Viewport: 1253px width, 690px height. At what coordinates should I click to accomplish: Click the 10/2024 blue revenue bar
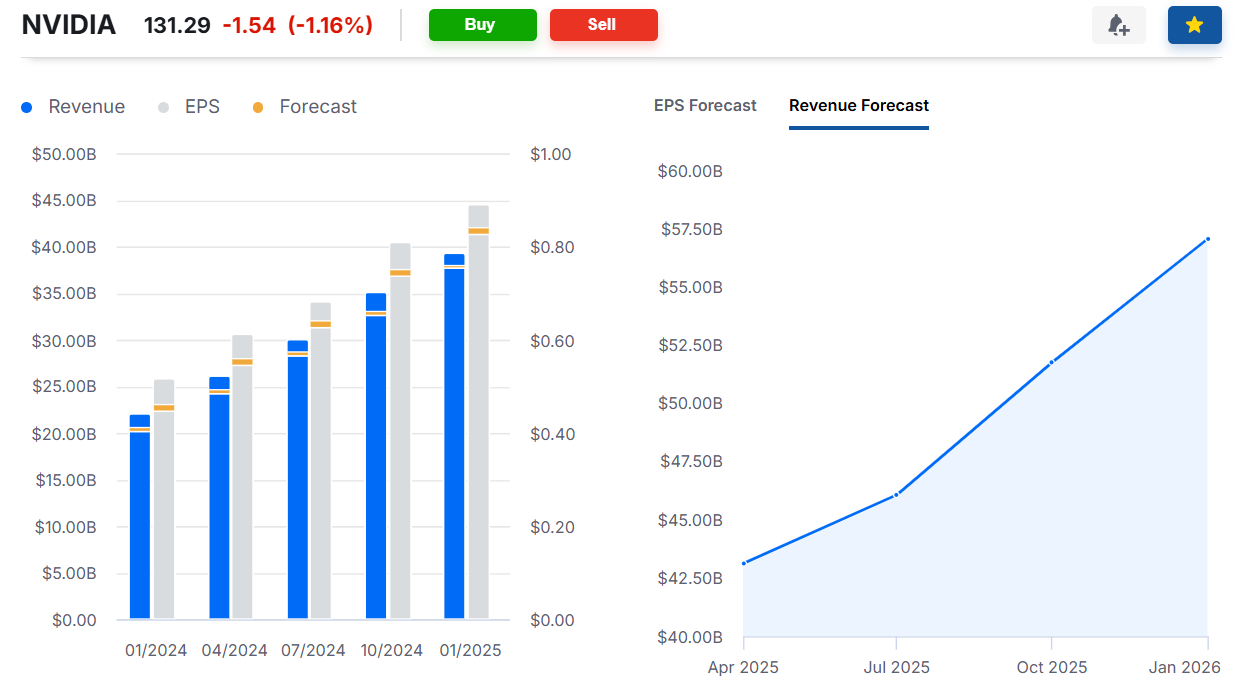coord(376,456)
